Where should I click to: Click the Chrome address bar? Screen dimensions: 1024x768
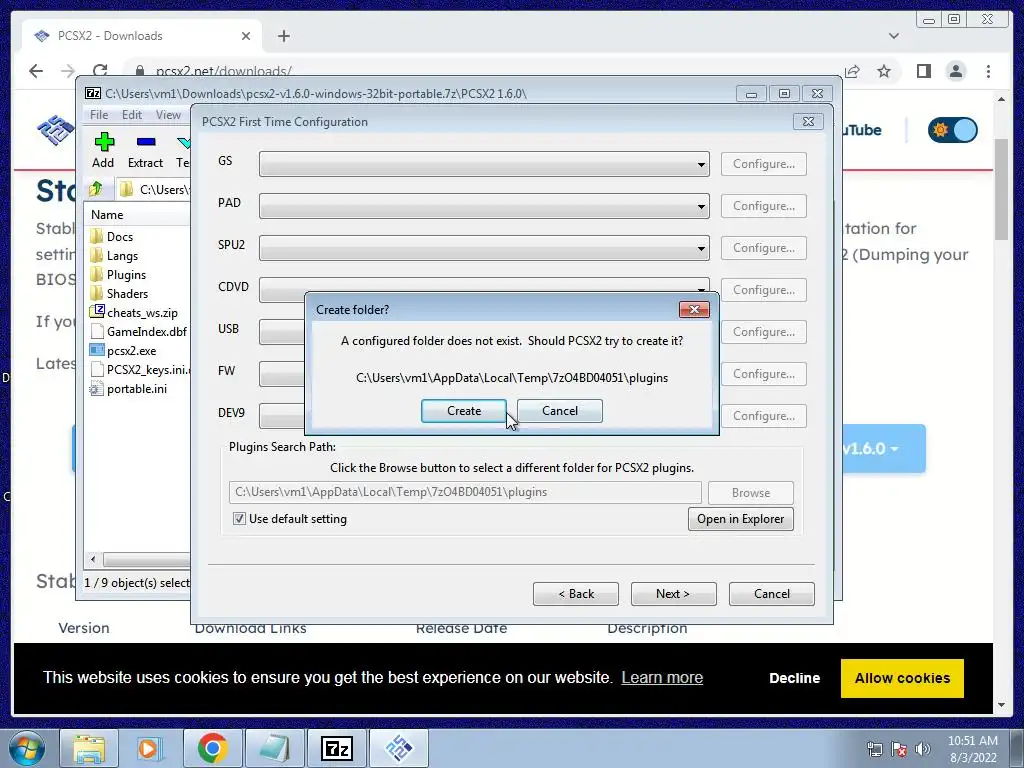(483, 71)
